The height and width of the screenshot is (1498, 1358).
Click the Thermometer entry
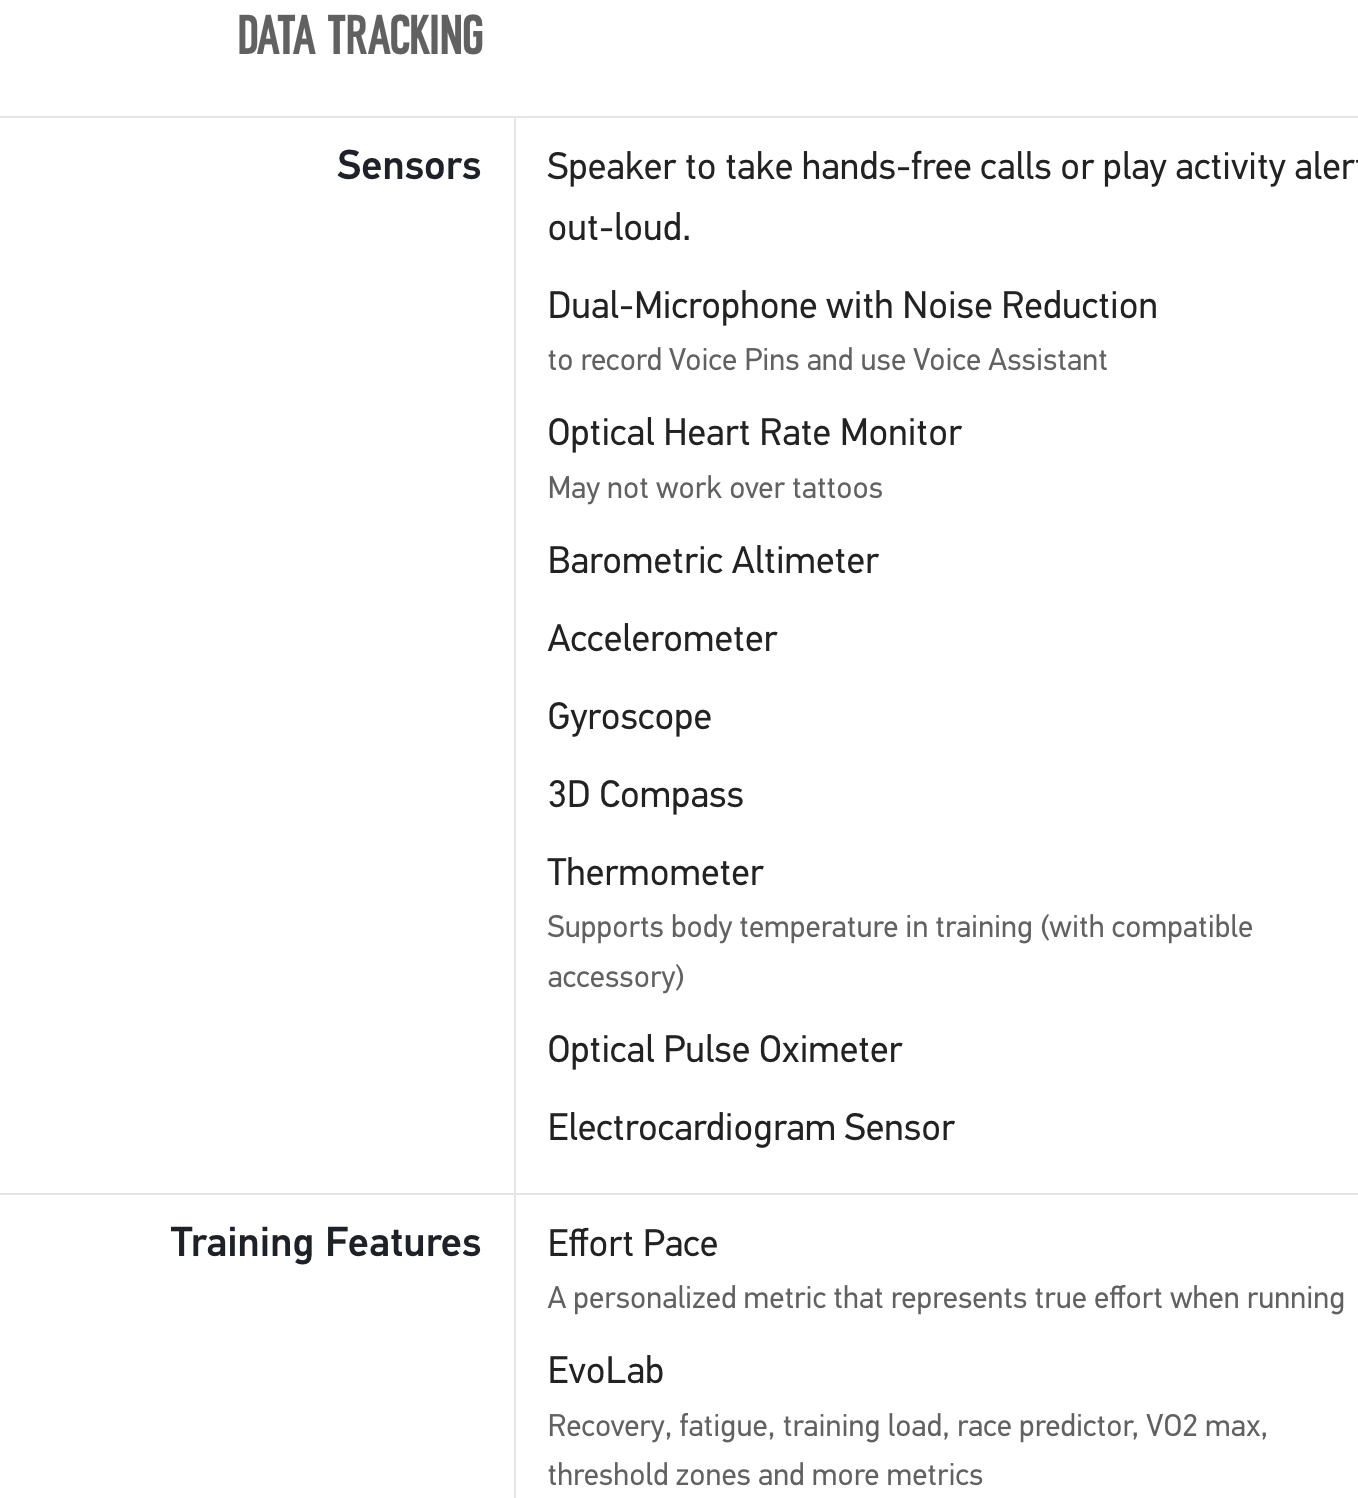tap(655, 873)
